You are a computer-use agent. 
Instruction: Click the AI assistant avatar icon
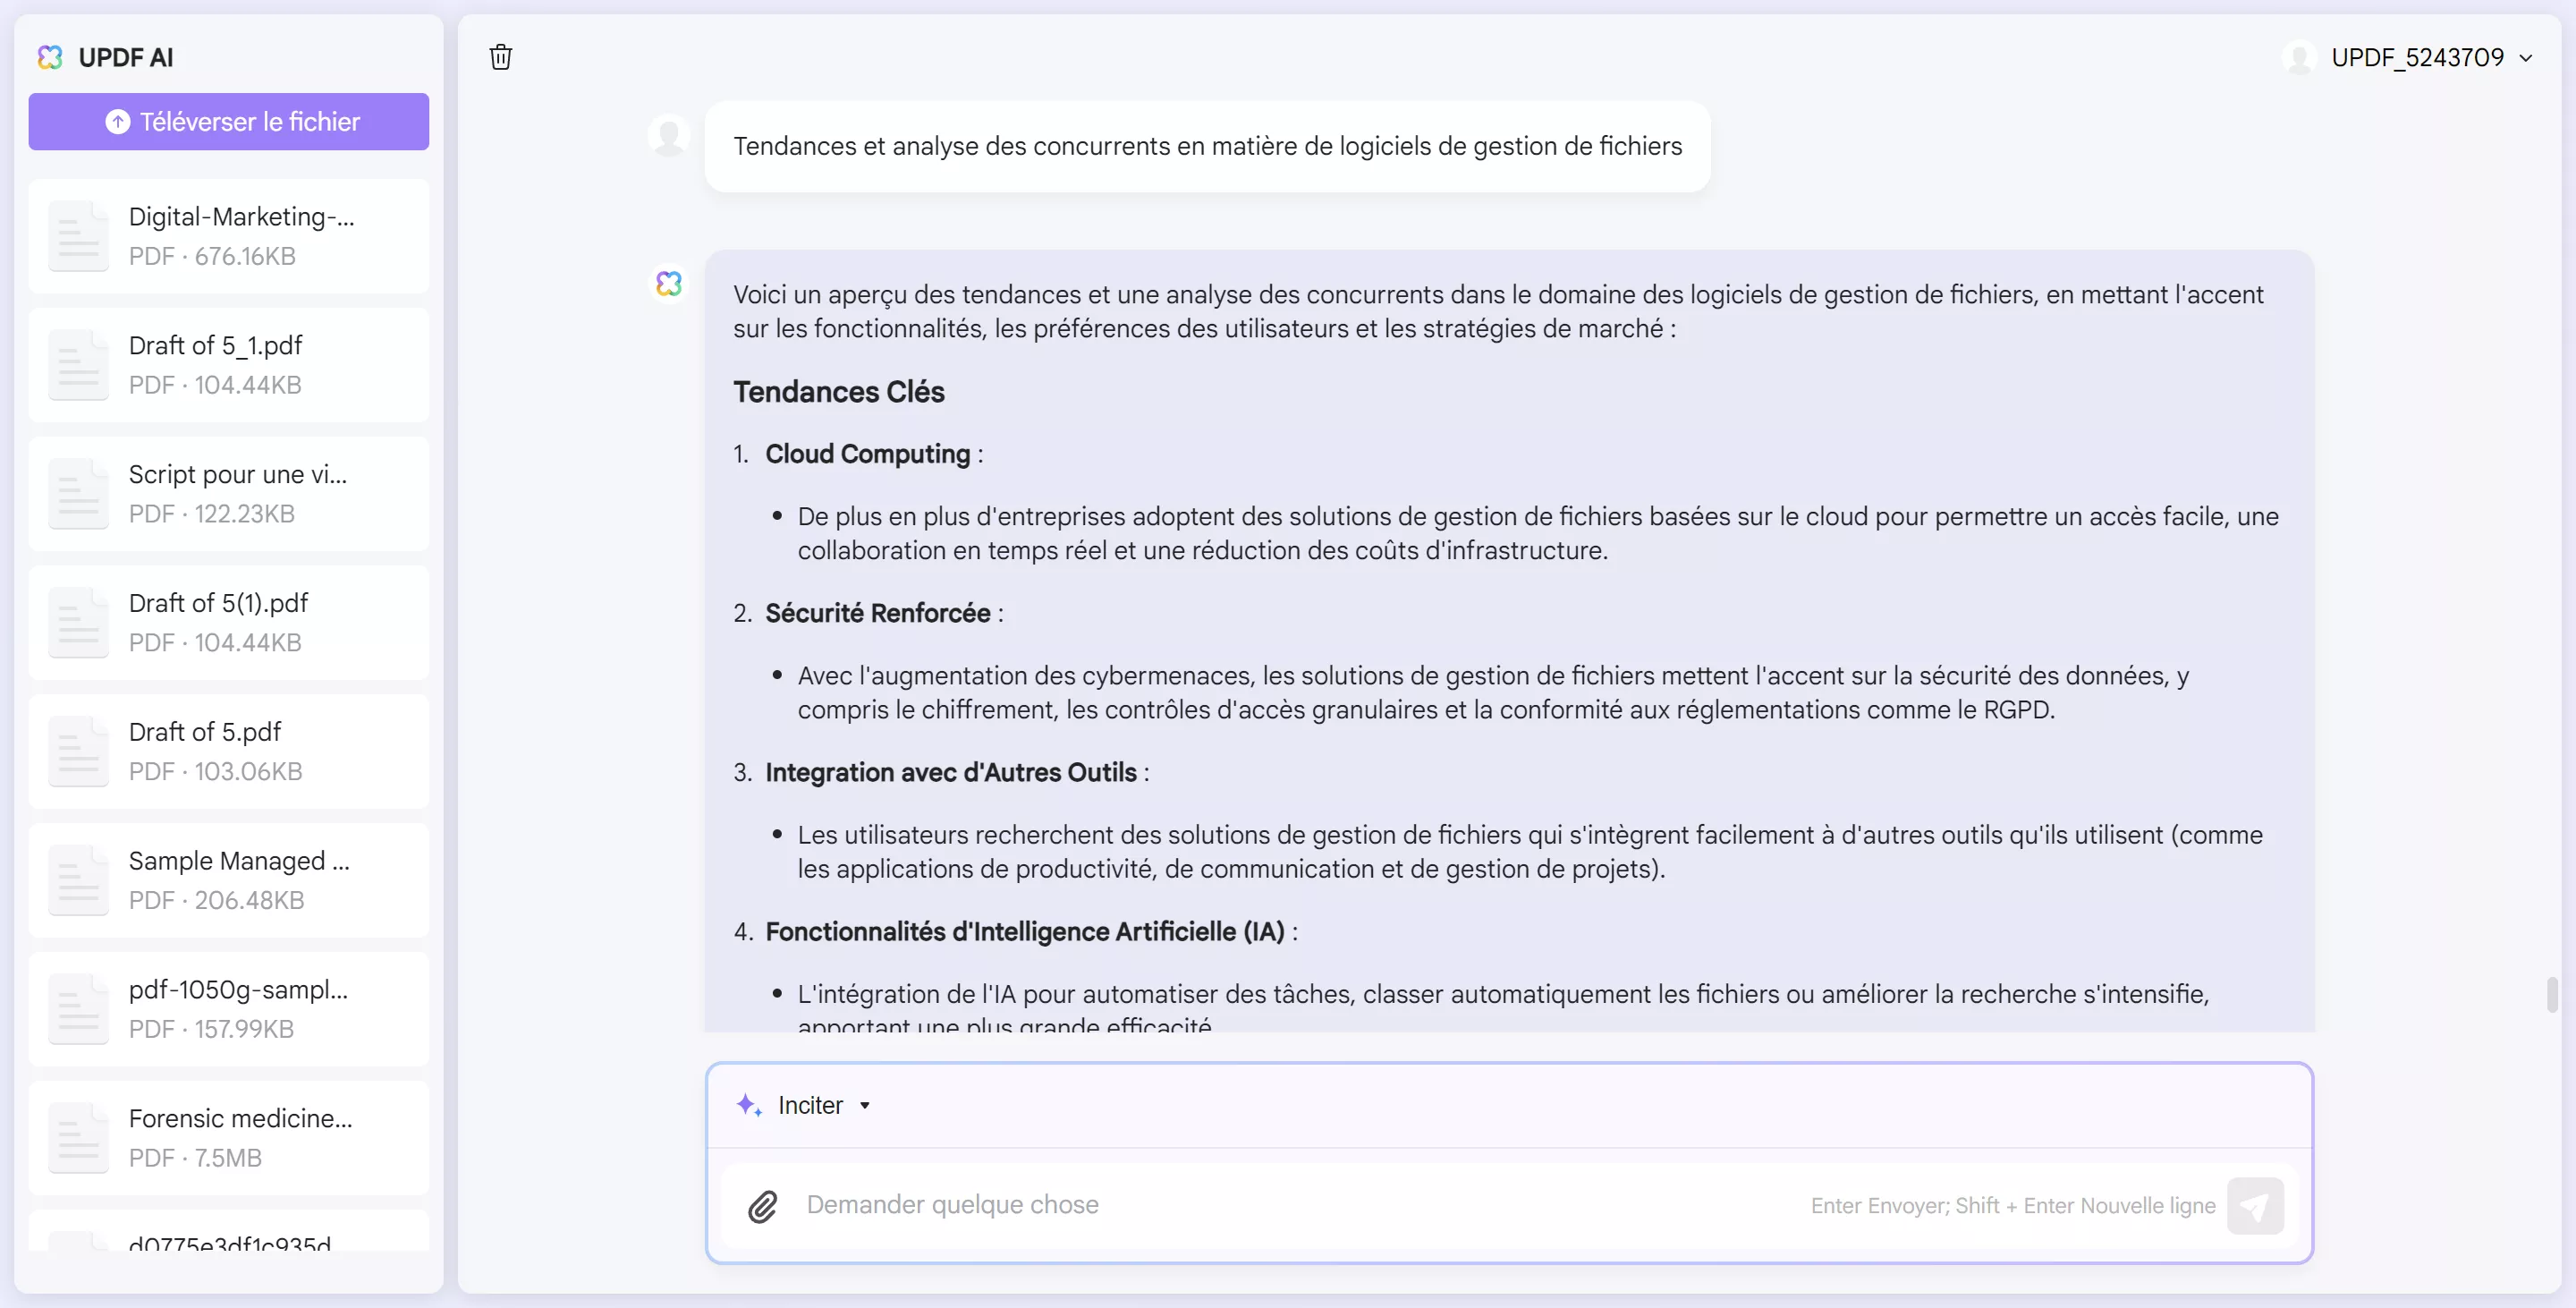click(x=669, y=284)
